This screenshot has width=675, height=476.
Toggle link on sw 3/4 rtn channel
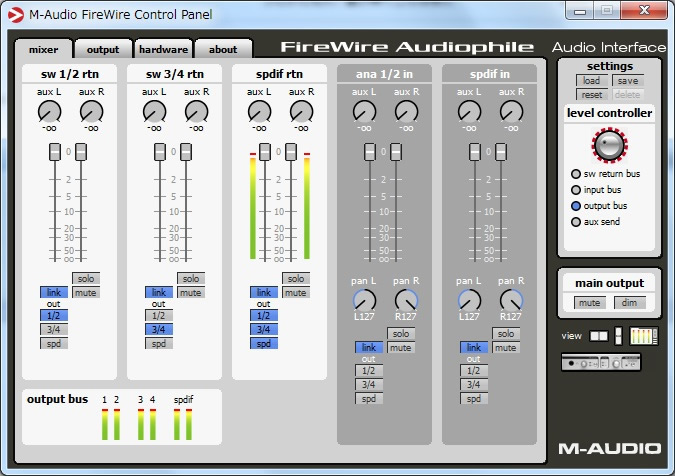tap(159, 293)
